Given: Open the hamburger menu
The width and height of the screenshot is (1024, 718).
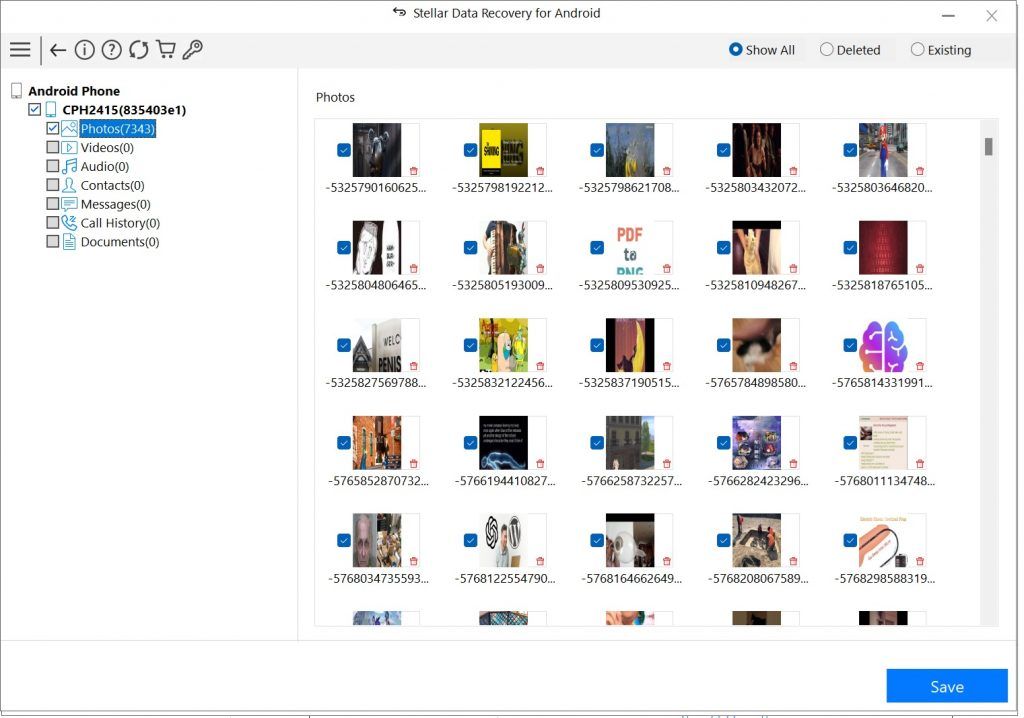Looking at the screenshot, I should click(20, 50).
